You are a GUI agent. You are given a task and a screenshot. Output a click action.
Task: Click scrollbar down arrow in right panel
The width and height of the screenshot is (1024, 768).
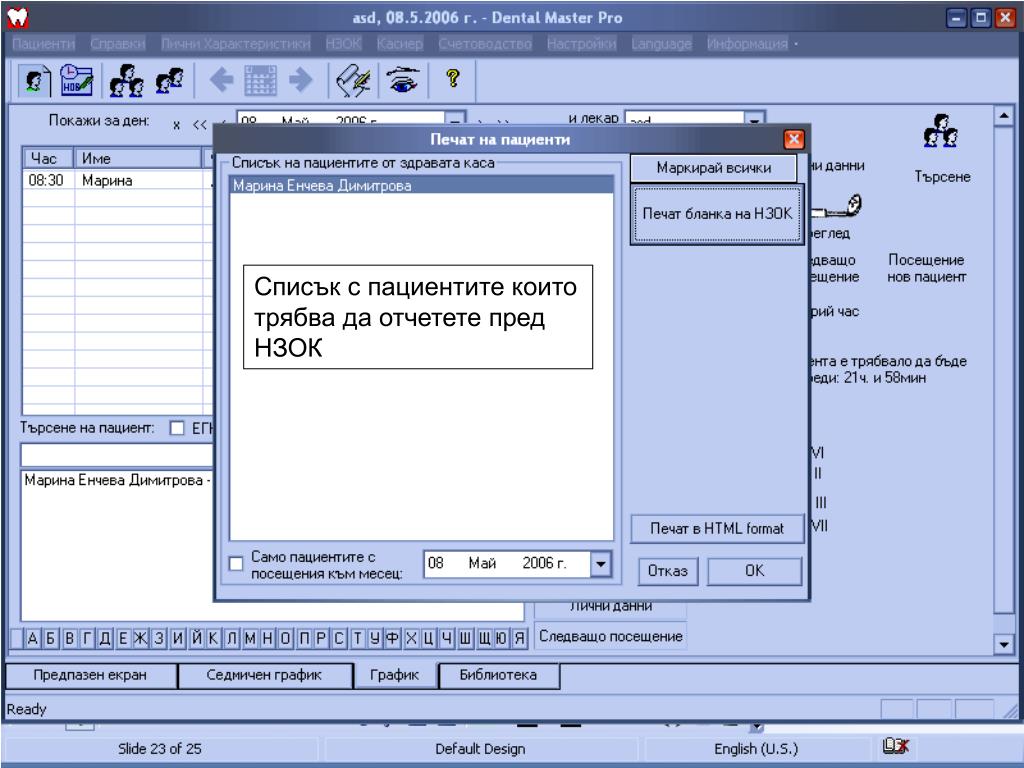coord(1003,644)
